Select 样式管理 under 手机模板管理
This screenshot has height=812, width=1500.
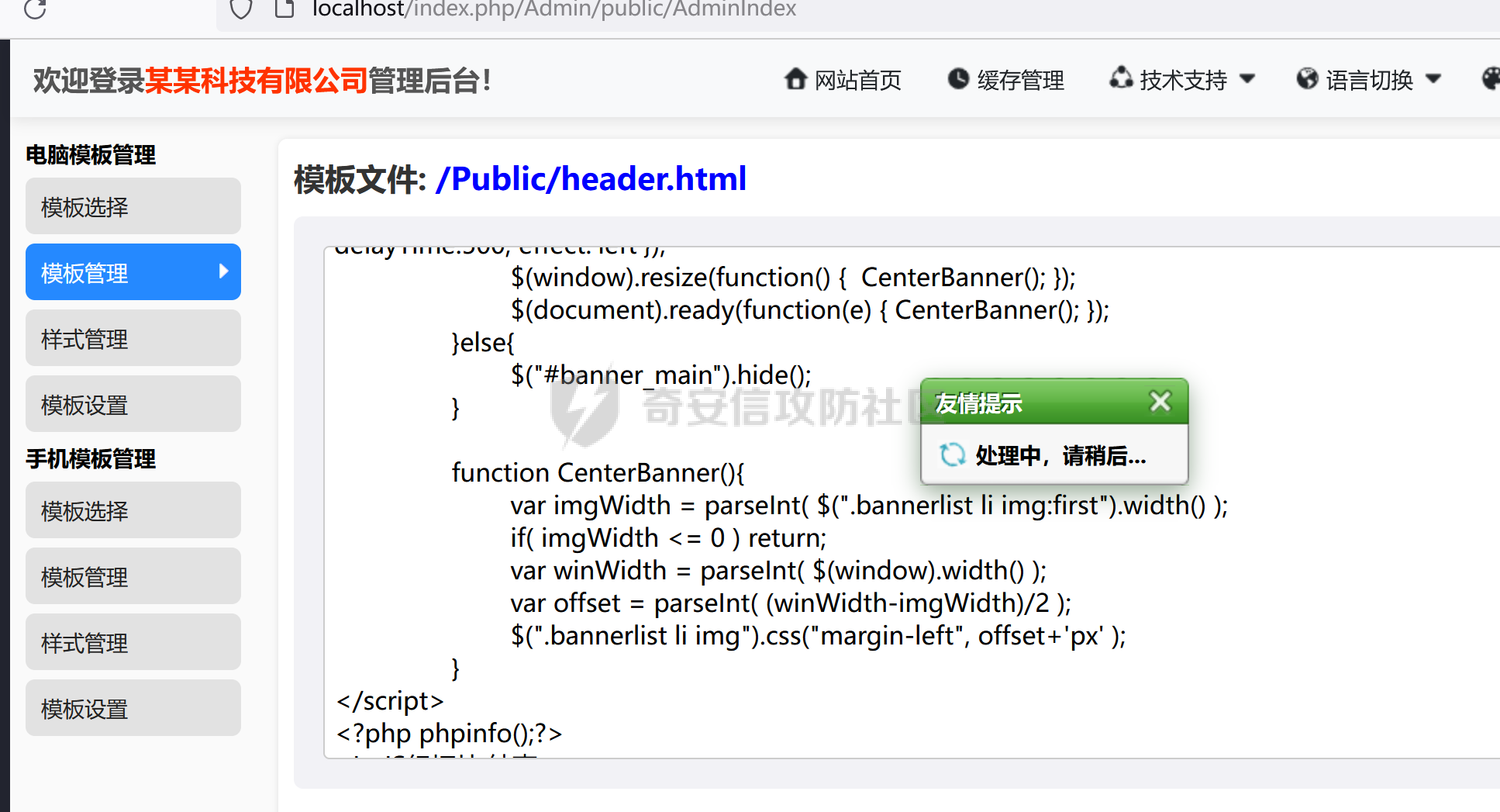coord(133,642)
